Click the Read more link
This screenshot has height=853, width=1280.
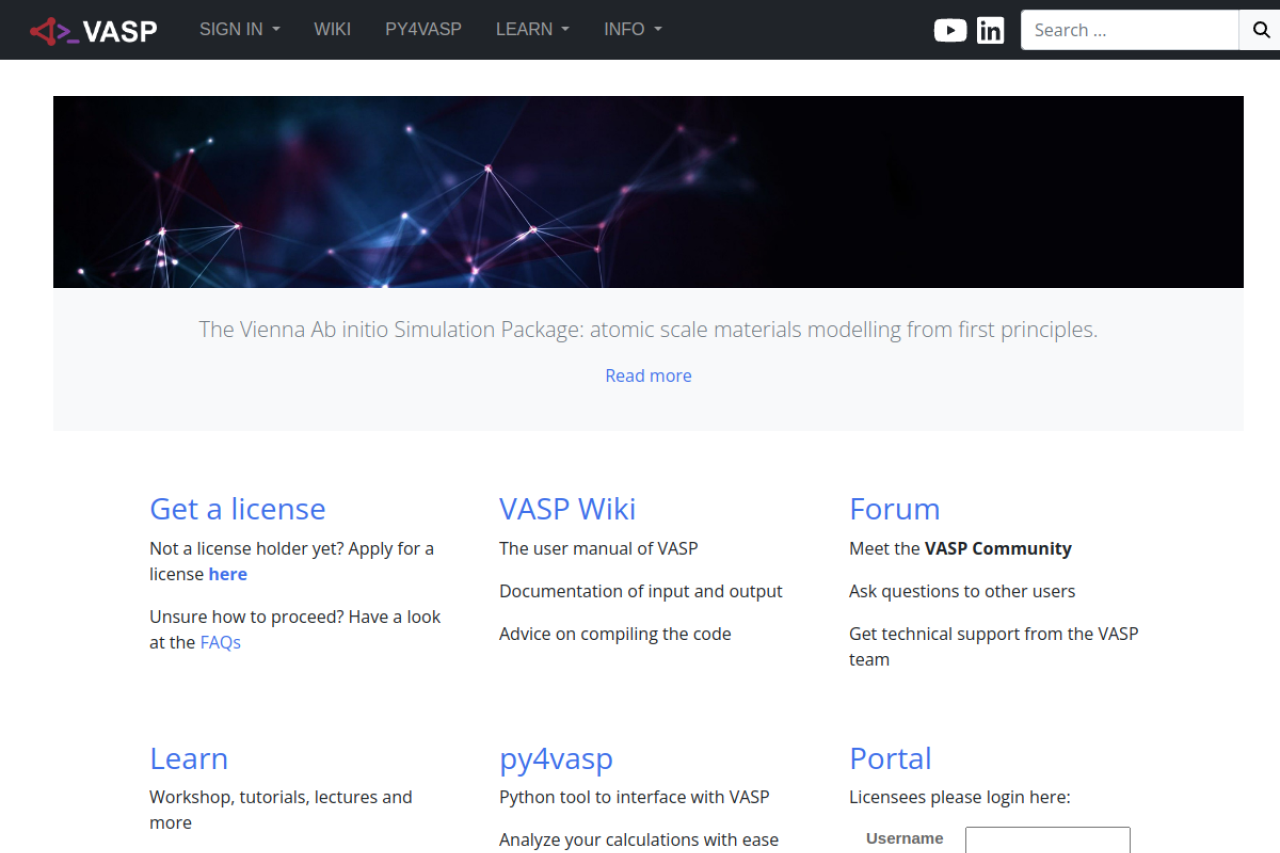point(648,376)
